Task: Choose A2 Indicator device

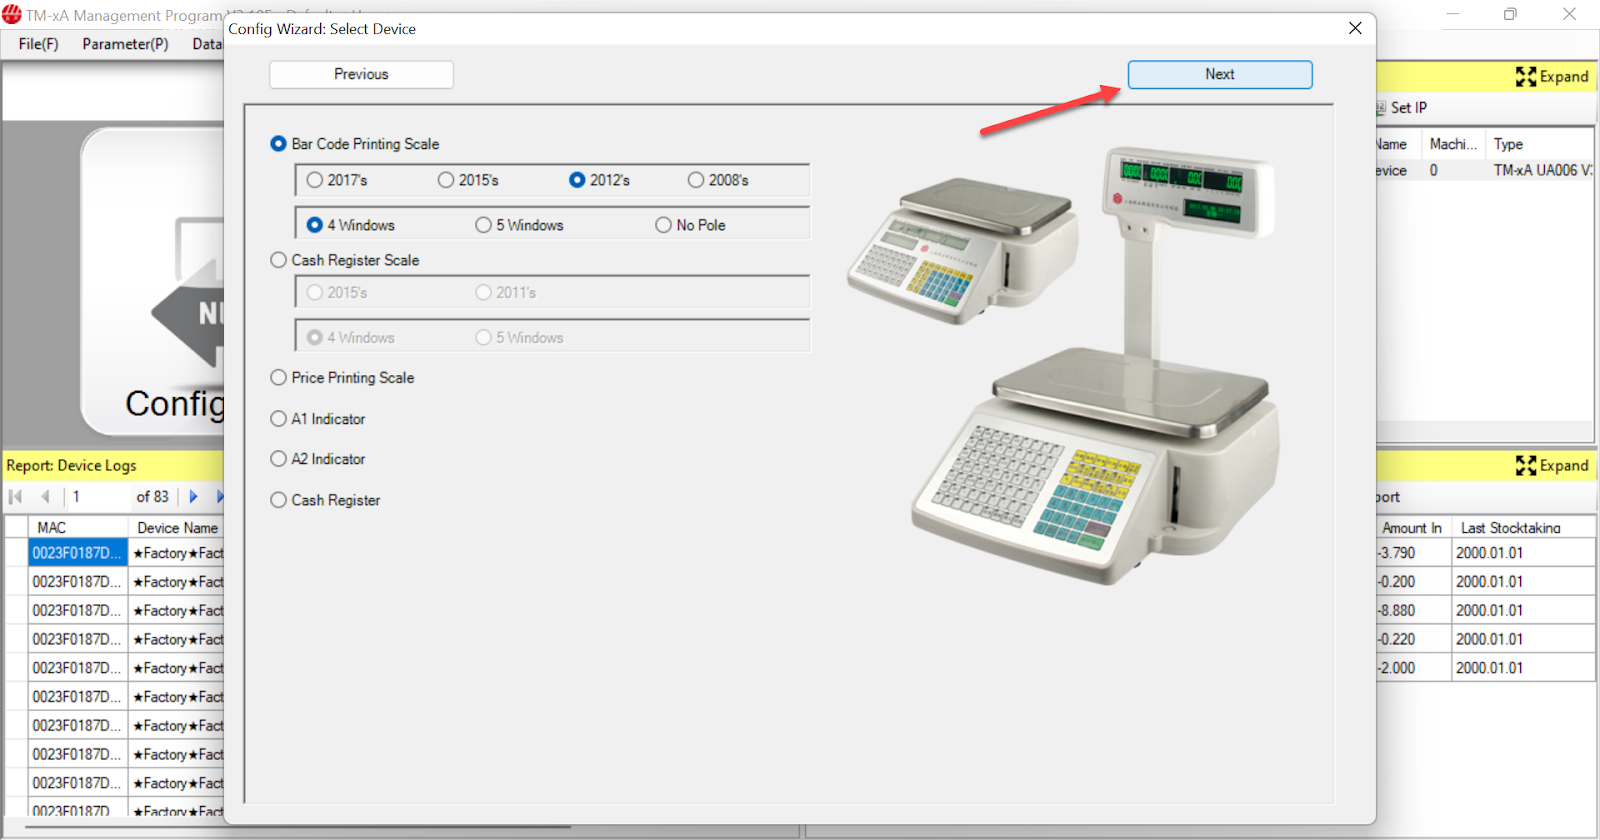Action: coord(279,459)
